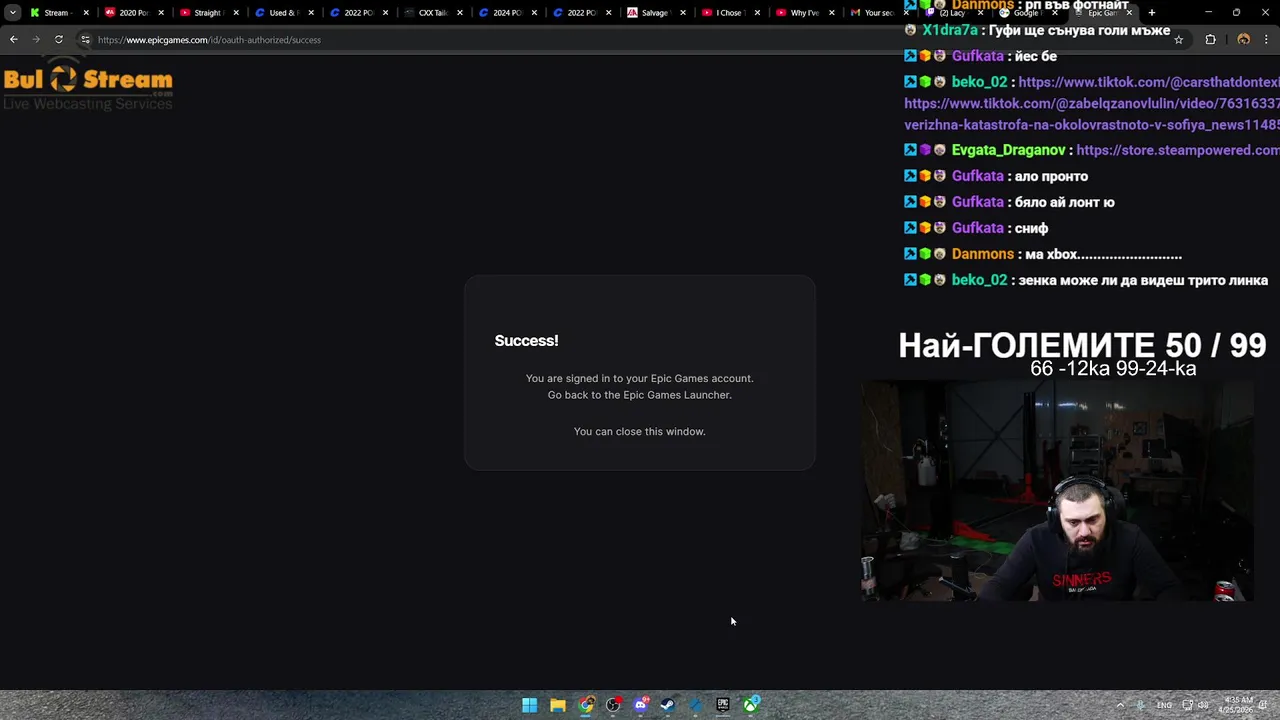Open the tab search dropdown
The width and height of the screenshot is (1280, 720).
(x=13, y=13)
